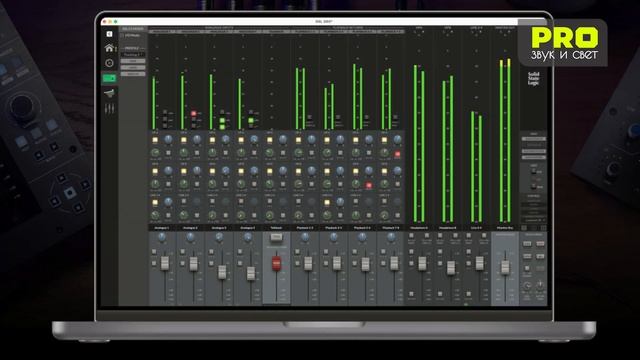Click the Analogue 1 pan knob above fader
The height and width of the screenshot is (360, 640).
click(x=162, y=237)
